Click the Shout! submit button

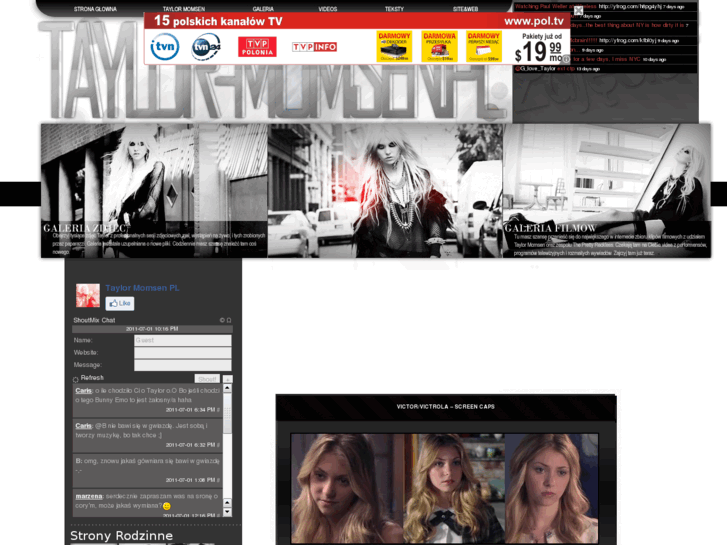(x=207, y=379)
